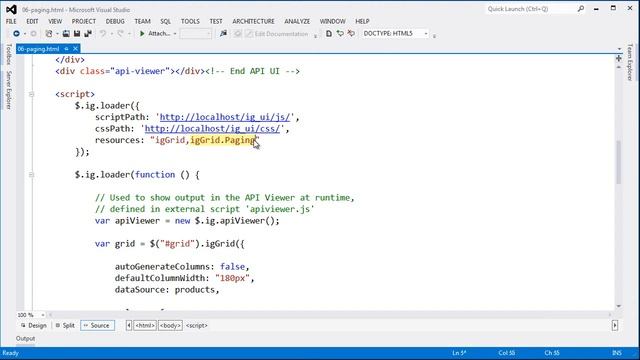Click the red arrow icon left of DOCTYPE
The image size is (640, 360).
click(351, 33)
